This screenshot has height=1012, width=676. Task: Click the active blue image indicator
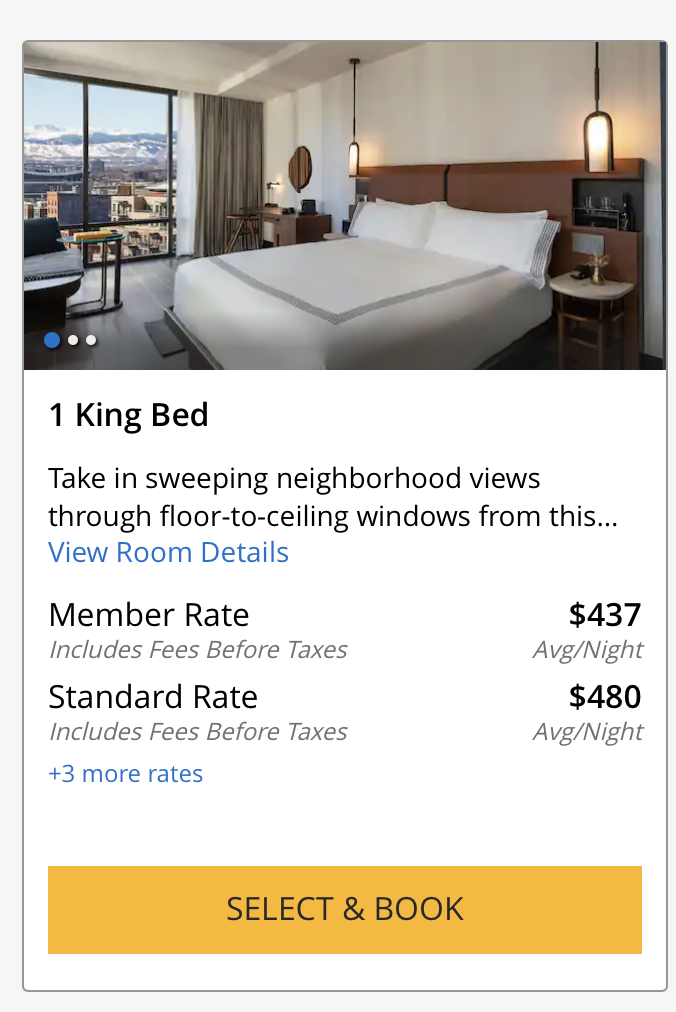click(52, 340)
